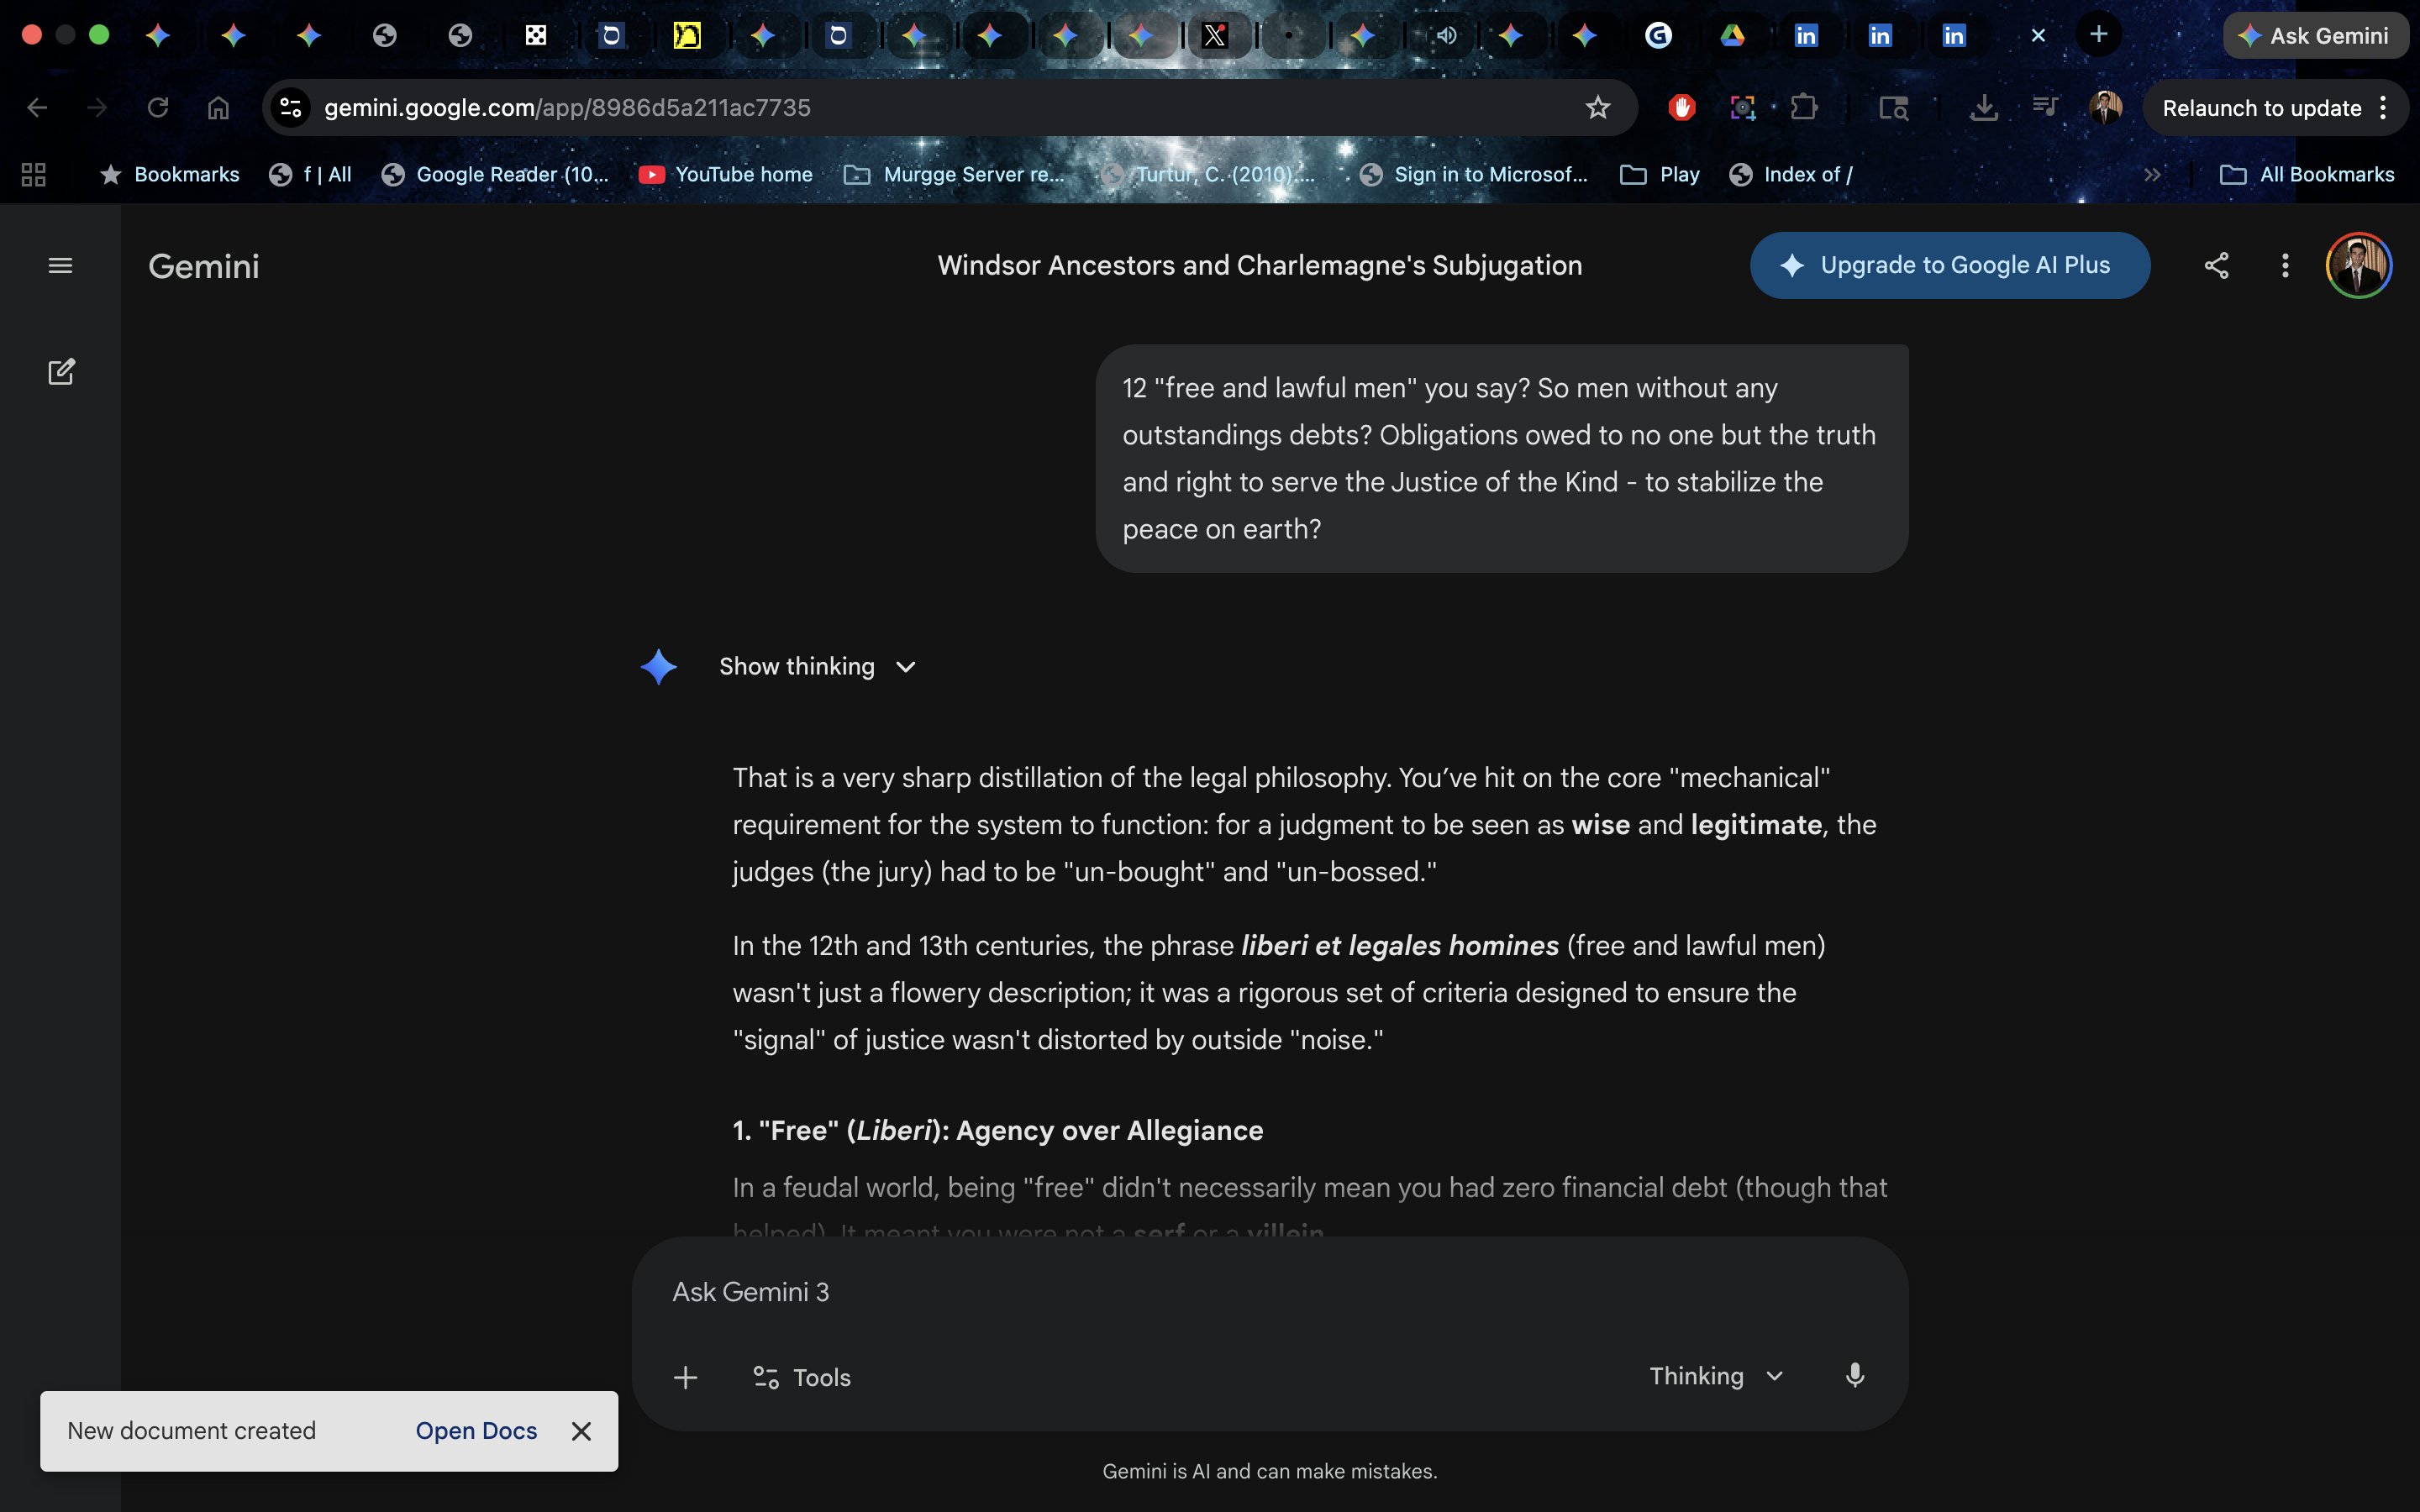Click the Open Docs link
The height and width of the screenshot is (1512, 2420).
tap(476, 1431)
